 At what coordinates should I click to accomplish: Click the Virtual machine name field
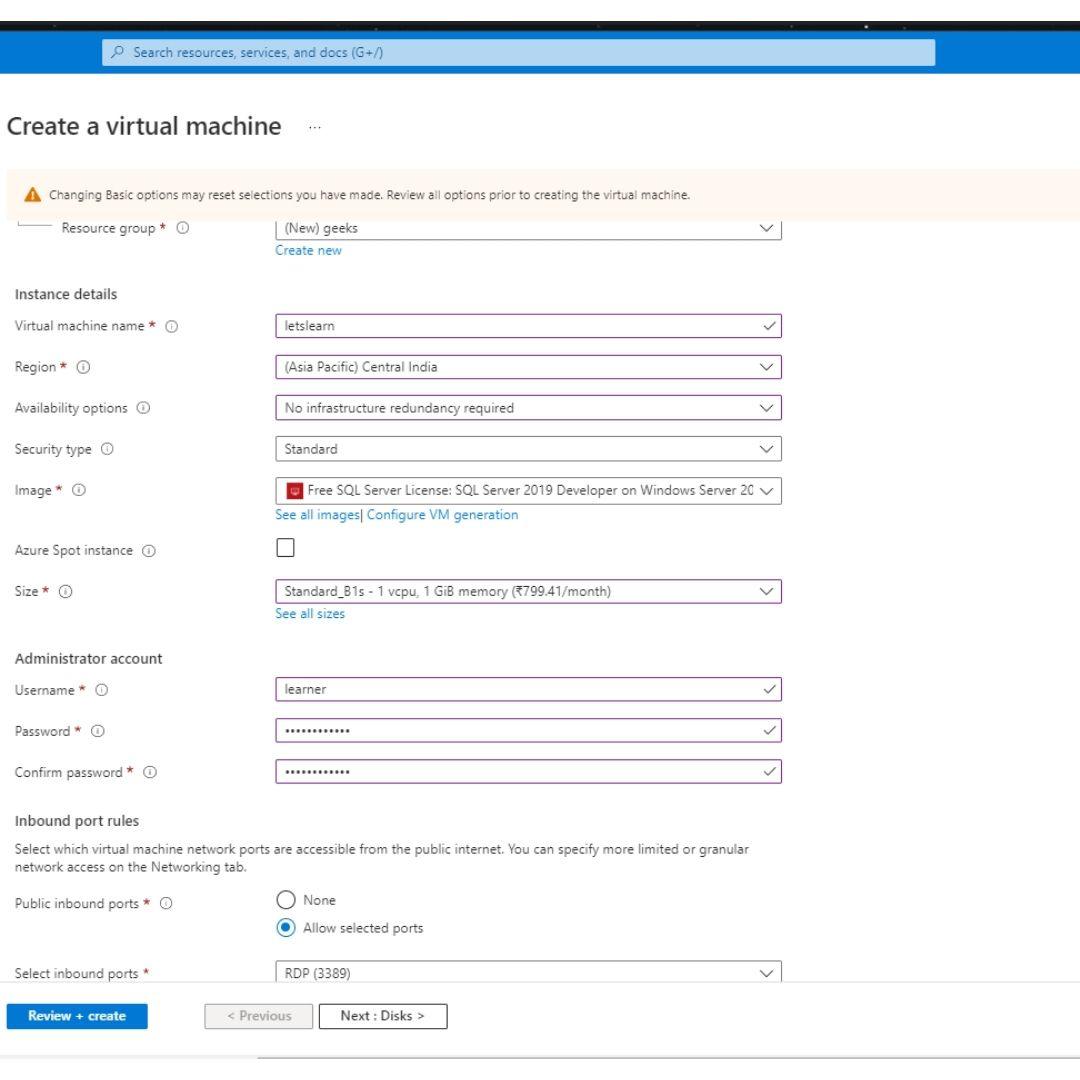[x=528, y=326]
